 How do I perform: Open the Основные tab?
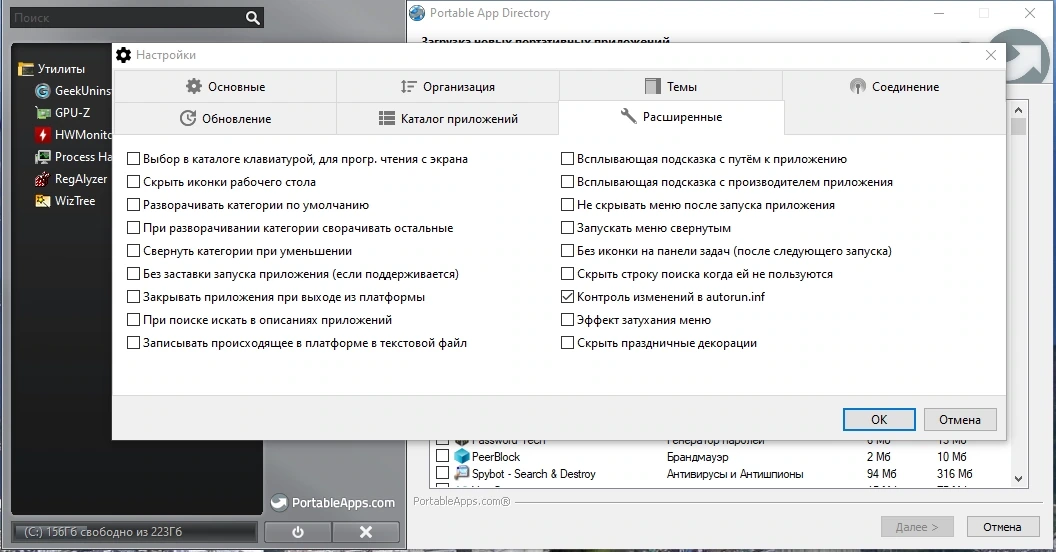(225, 86)
